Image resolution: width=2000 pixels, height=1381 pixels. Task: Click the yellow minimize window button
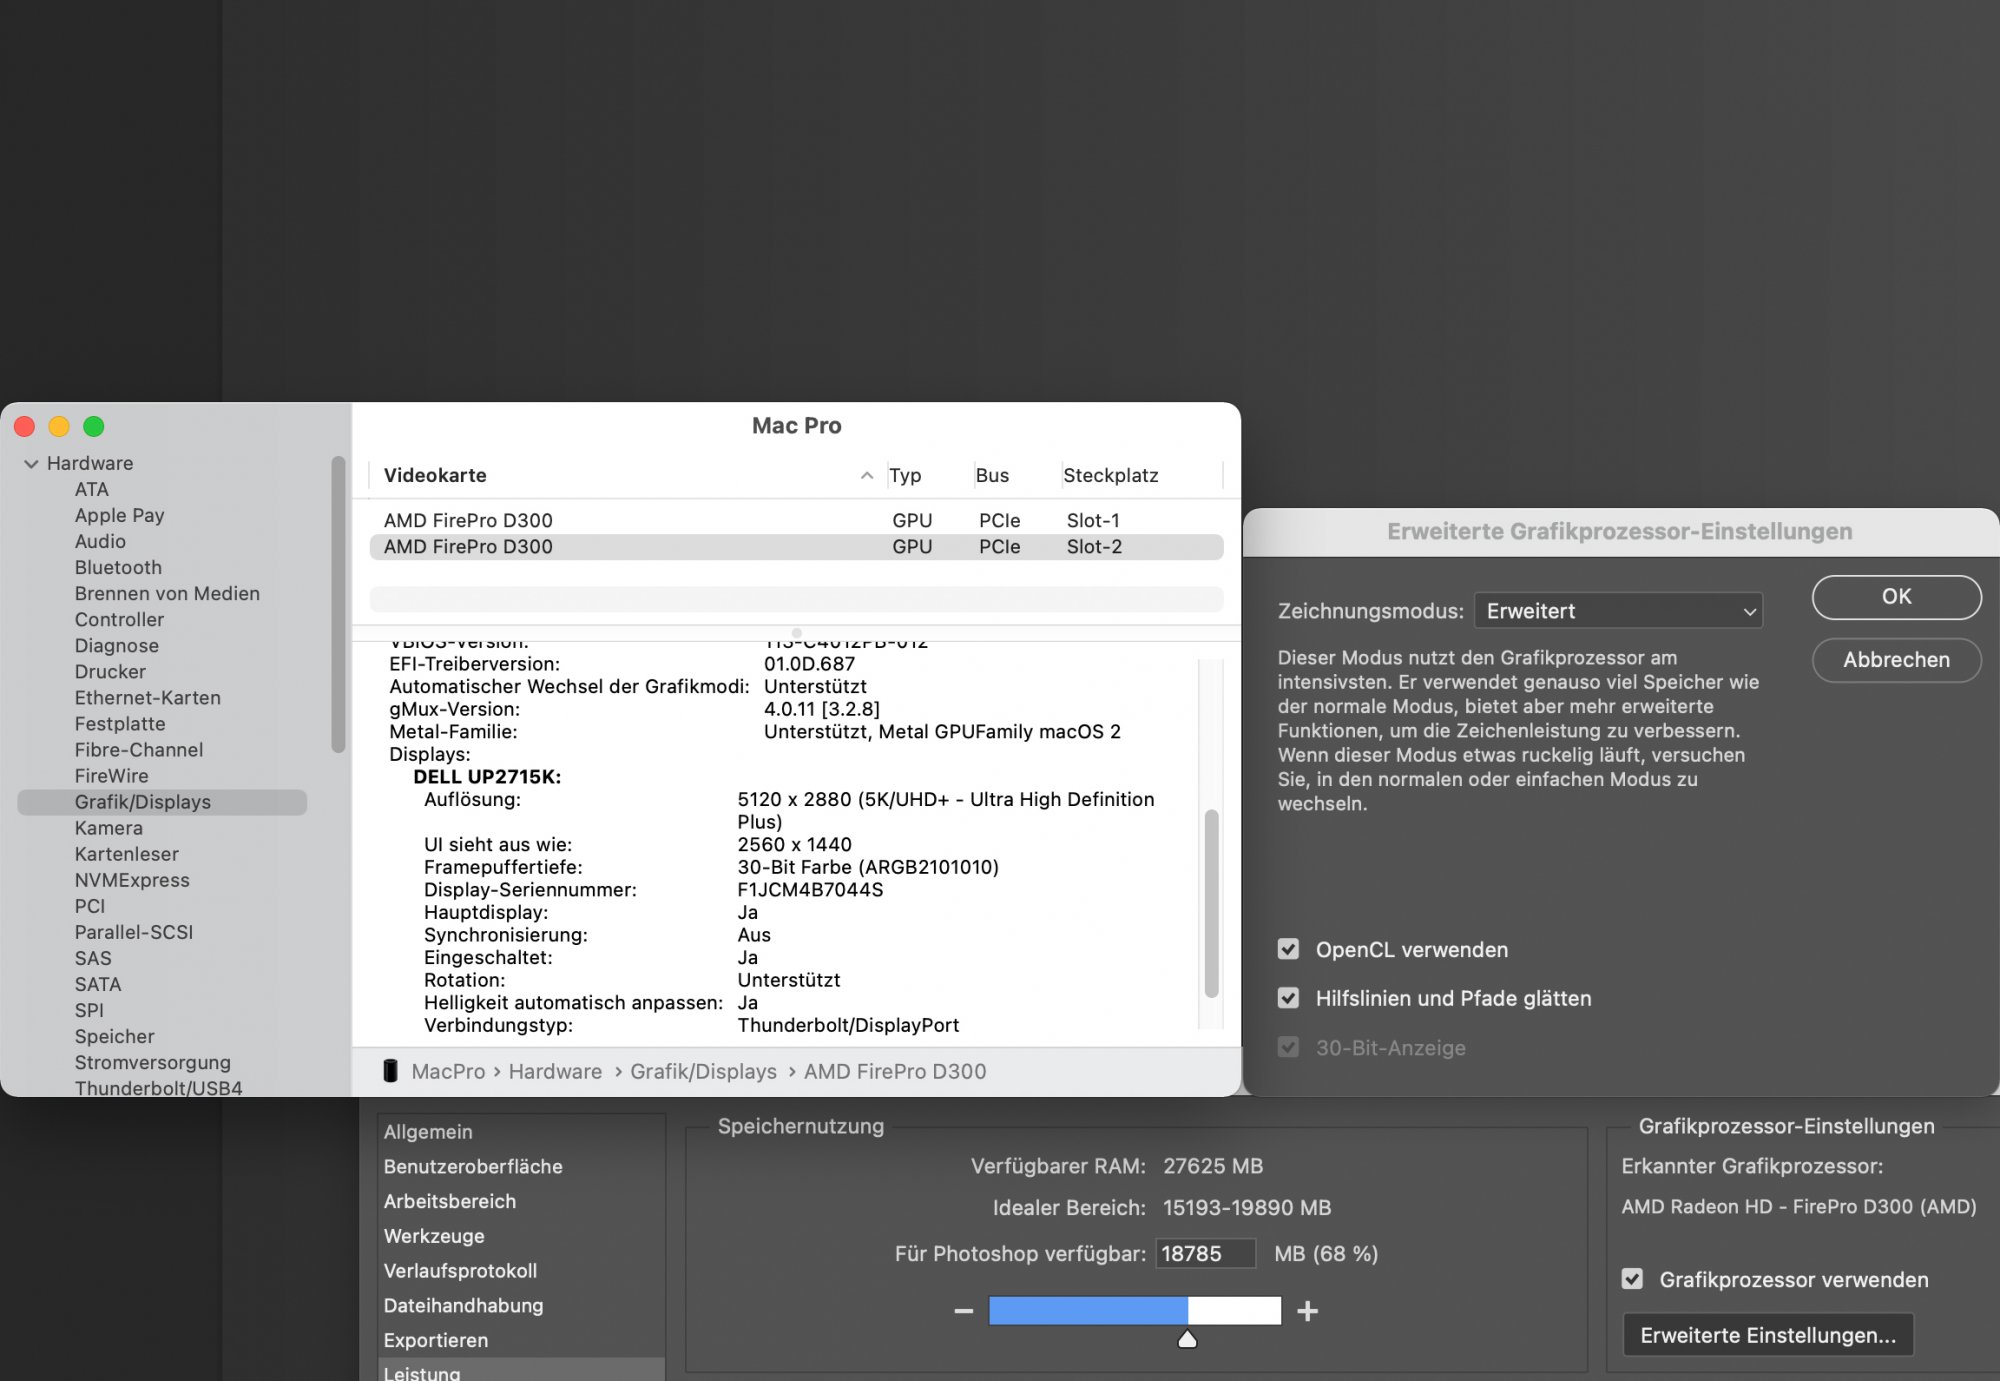[59, 427]
